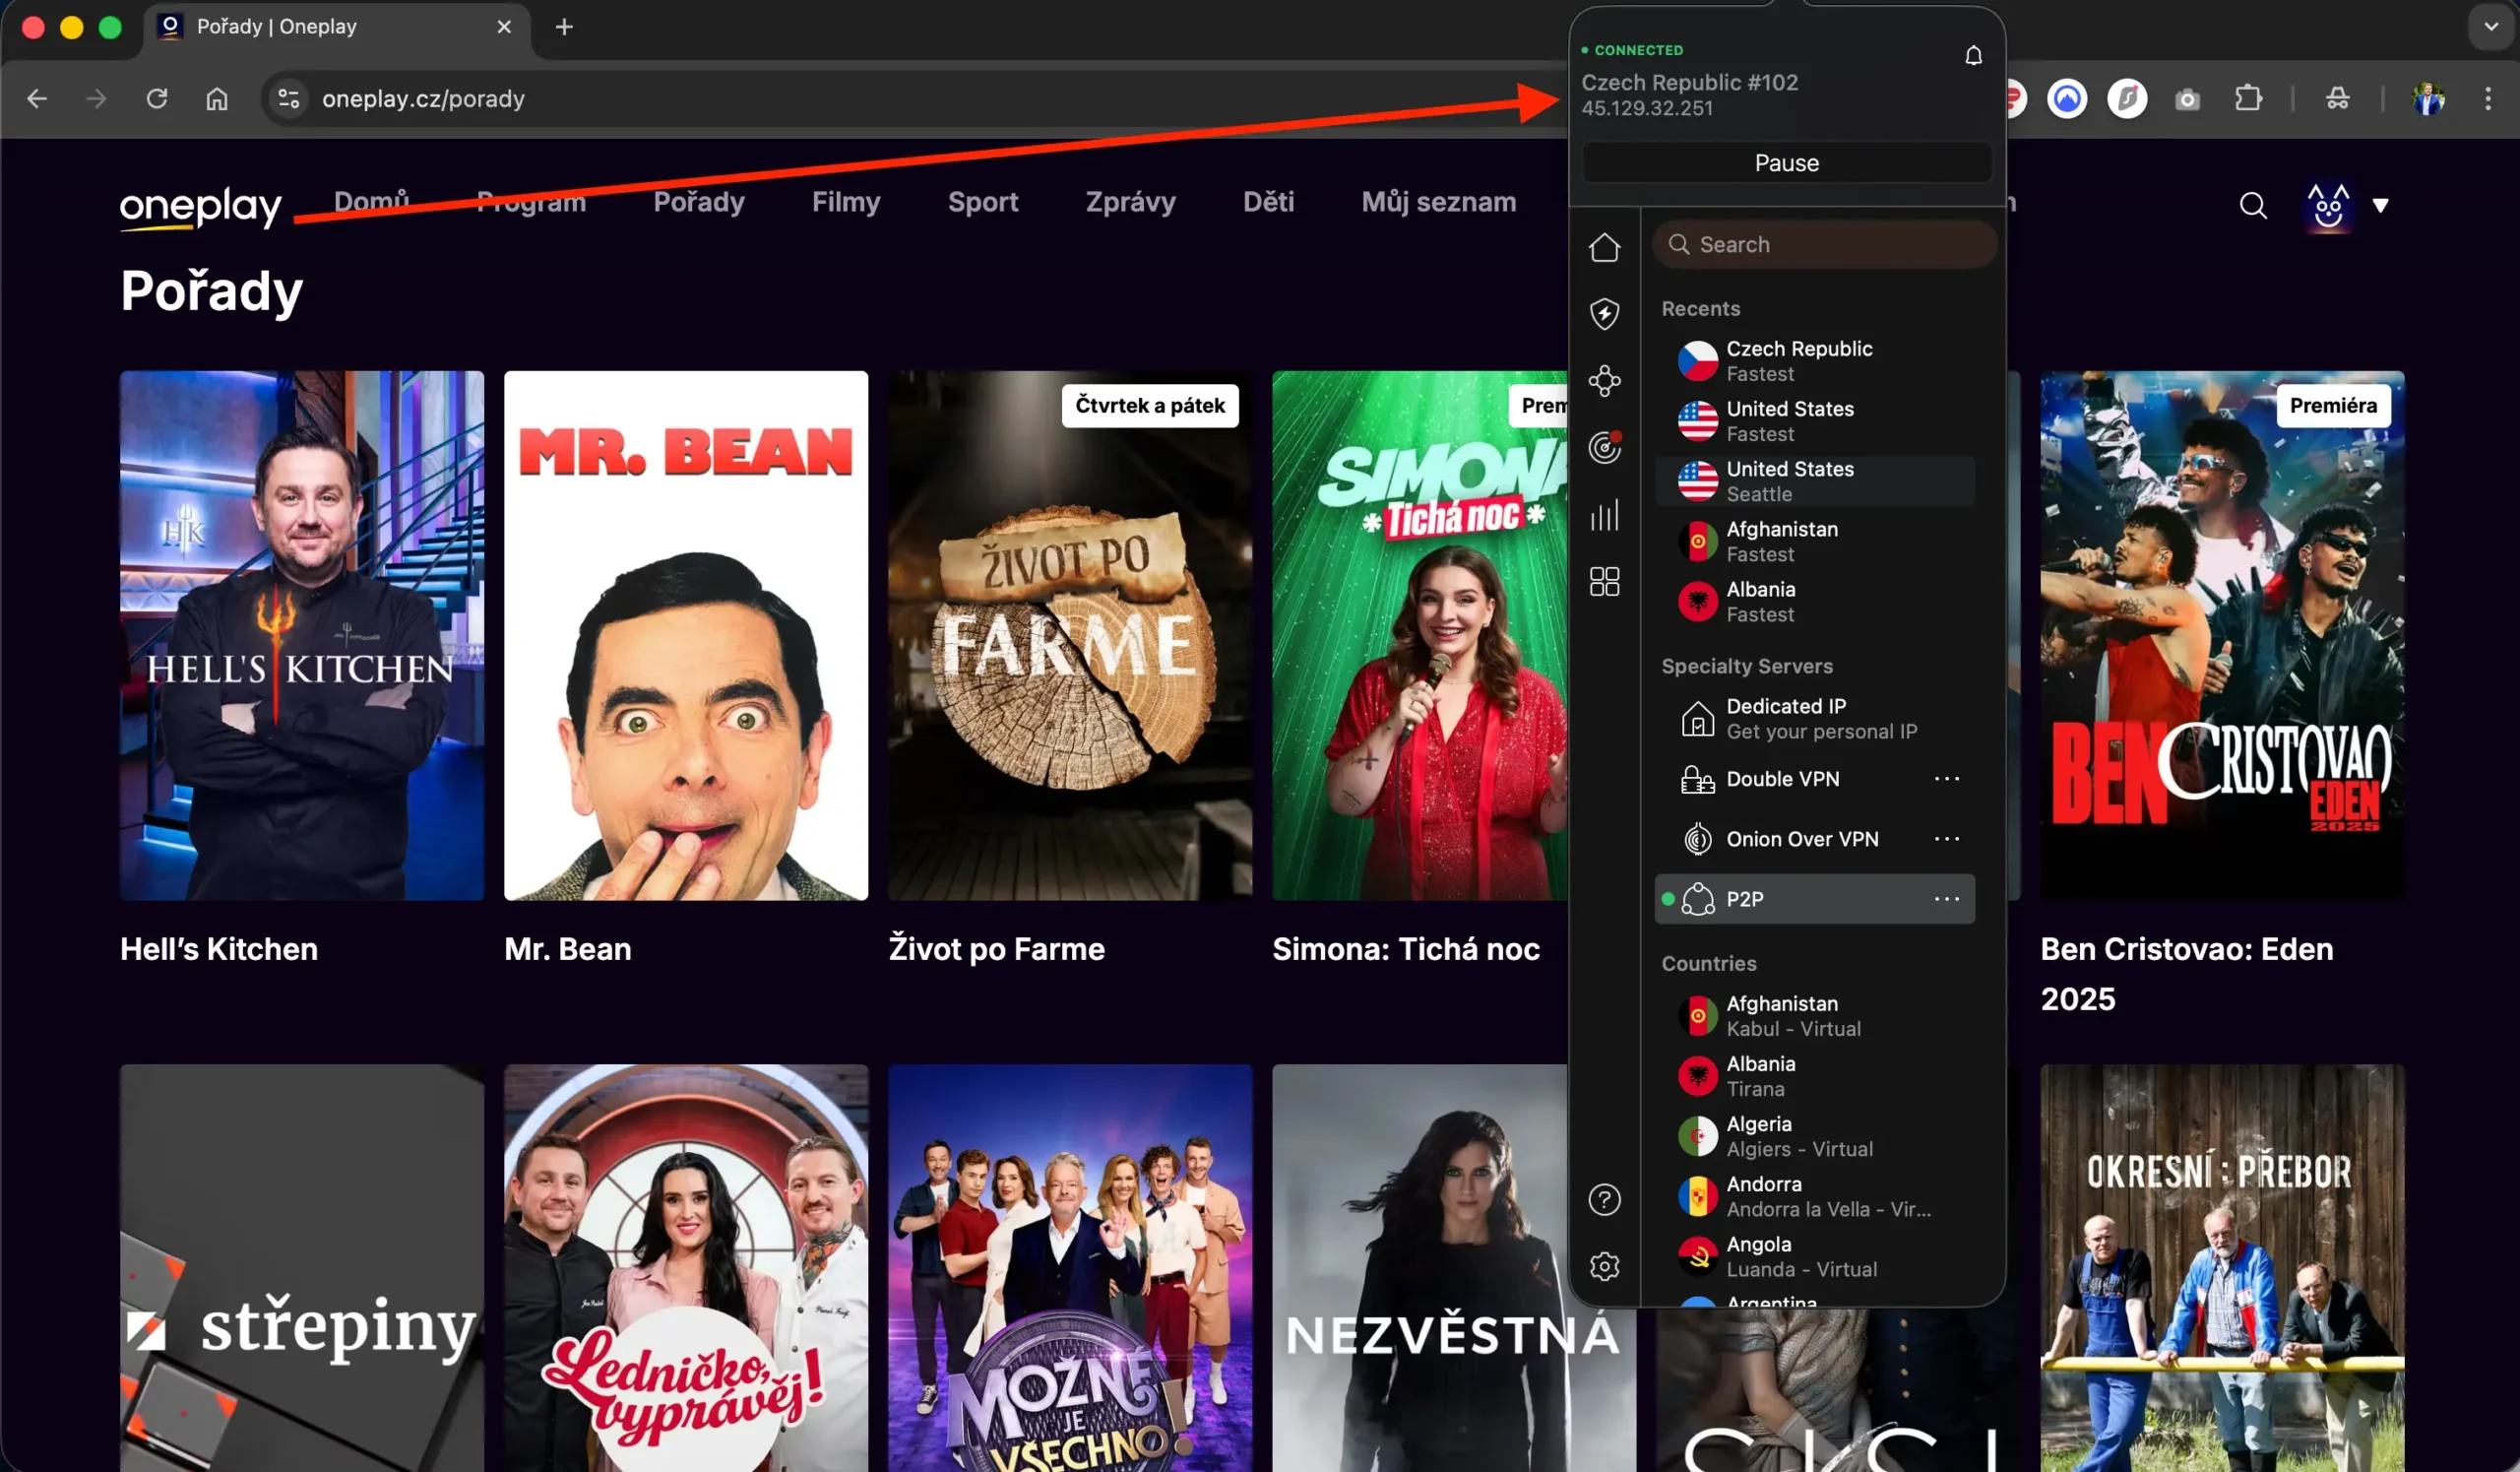Open the Sport section in Oneplay navigation
Viewport: 2520px width, 1472px height.
click(983, 202)
